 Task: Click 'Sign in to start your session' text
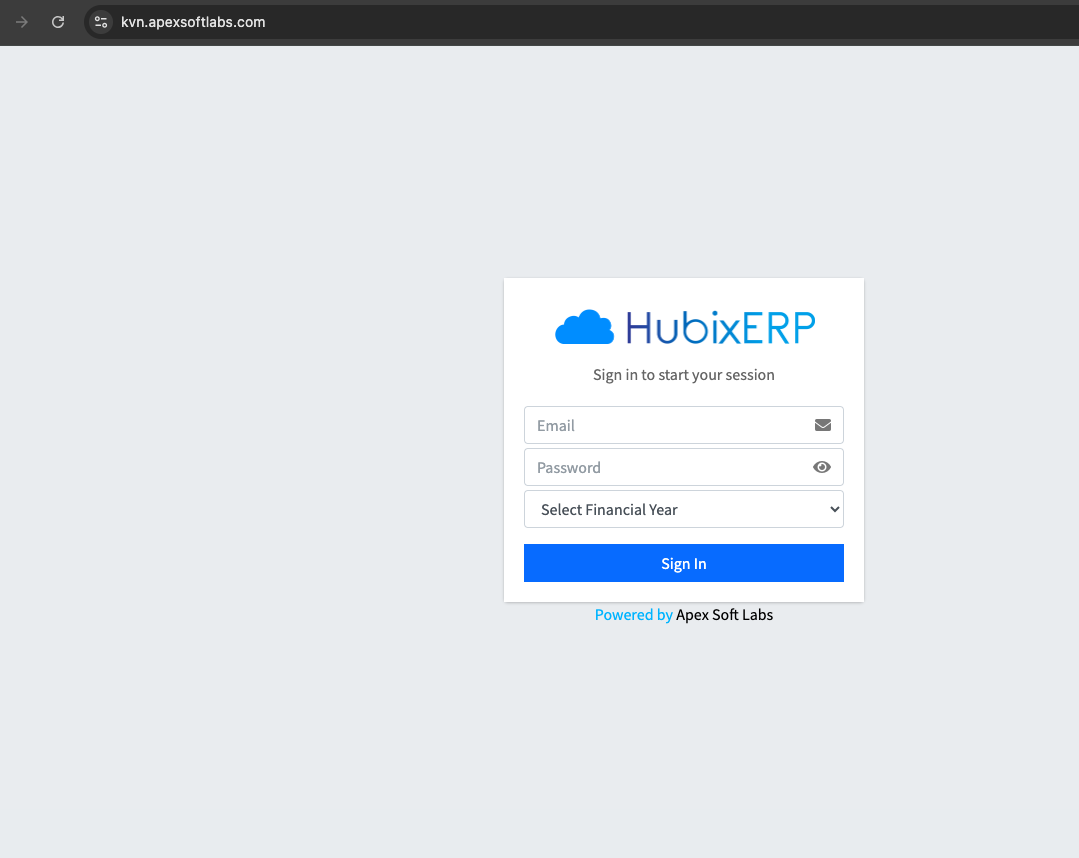click(x=683, y=375)
